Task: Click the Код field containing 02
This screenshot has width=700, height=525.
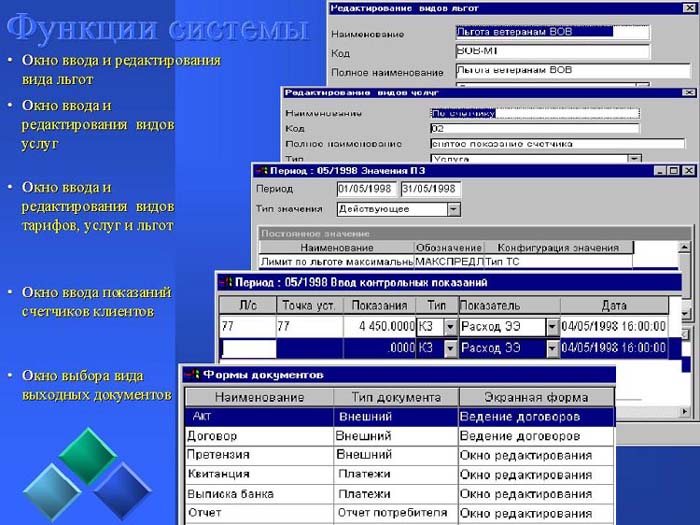Action: pos(533,128)
